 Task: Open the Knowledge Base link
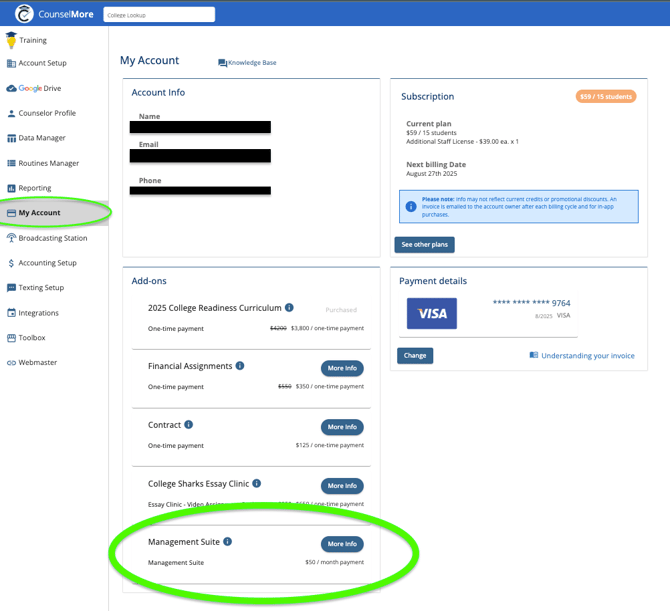[x=247, y=63]
